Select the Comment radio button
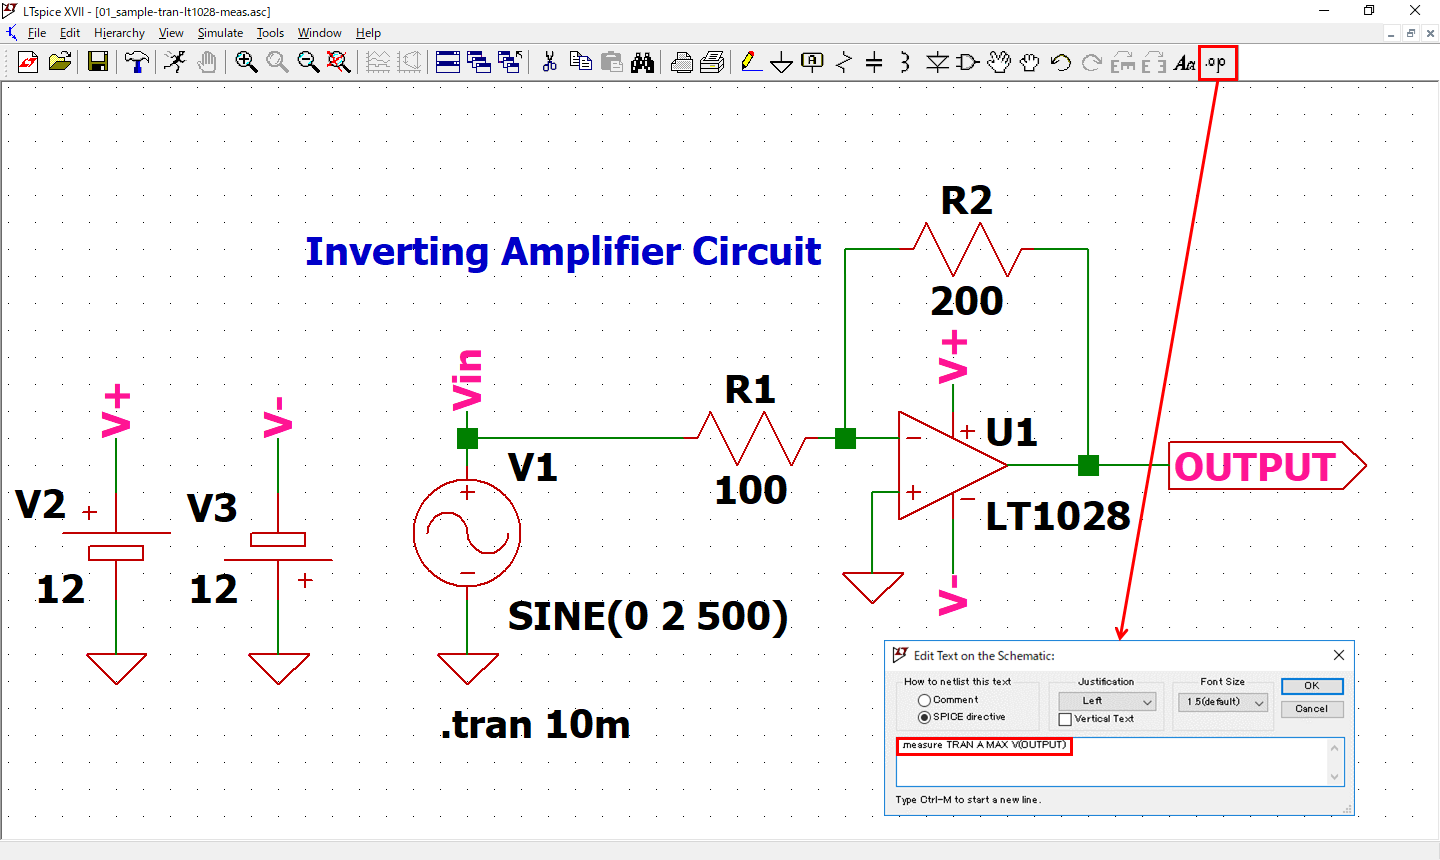The width and height of the screenshot is (1440, 860). point(924,700)
